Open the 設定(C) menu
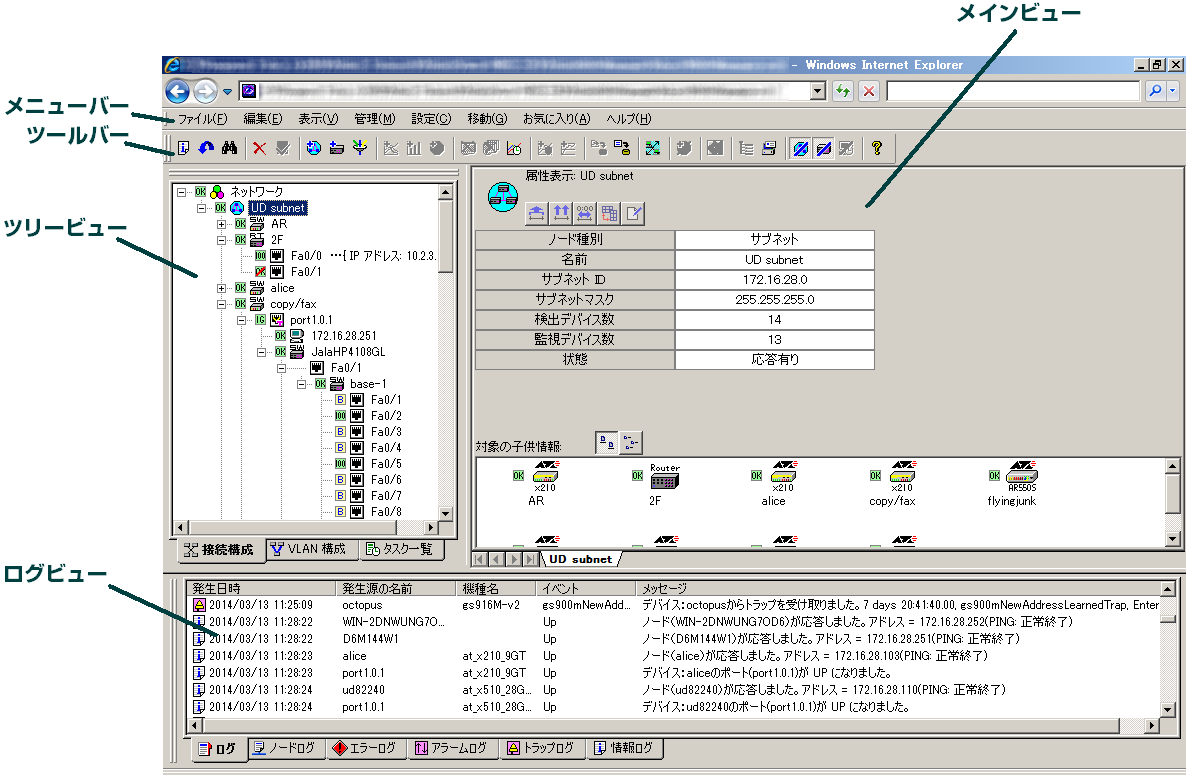Screen dimensions: 1188x775 (x=430, y=119)
